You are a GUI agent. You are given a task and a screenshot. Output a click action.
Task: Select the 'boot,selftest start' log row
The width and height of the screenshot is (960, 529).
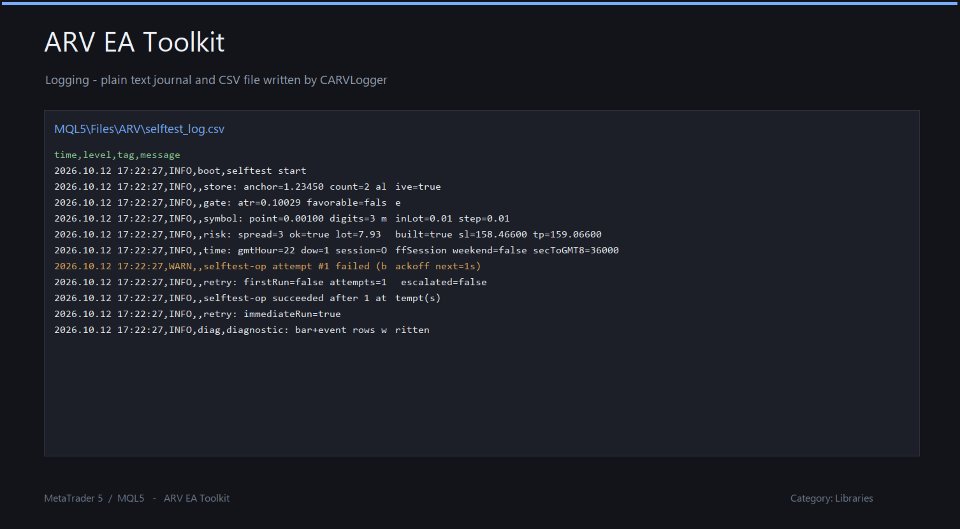point(180,171)
